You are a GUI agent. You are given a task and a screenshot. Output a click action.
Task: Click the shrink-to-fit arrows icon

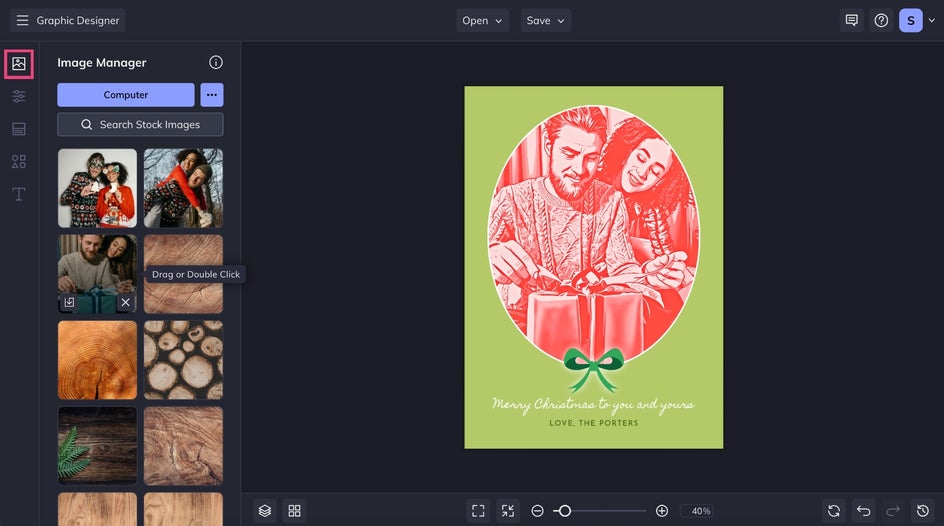508,511
